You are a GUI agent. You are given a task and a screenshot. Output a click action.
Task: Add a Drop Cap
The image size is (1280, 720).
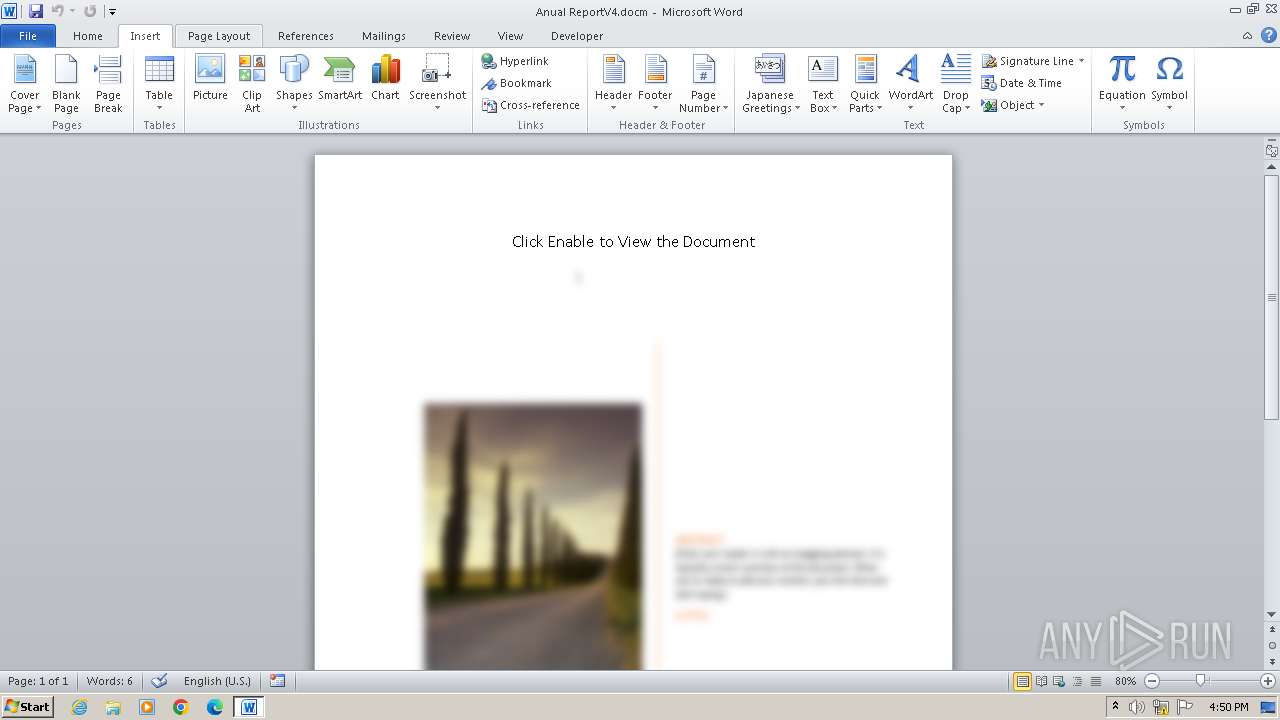(x=955, y=84)
